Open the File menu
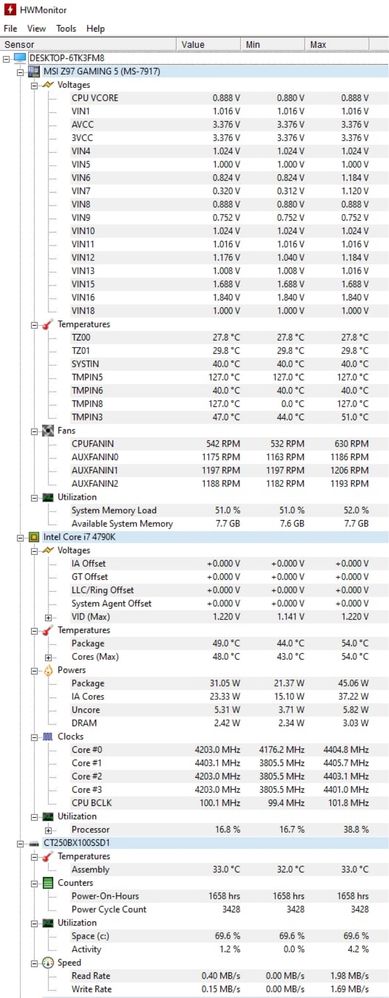 coord(11,29)
